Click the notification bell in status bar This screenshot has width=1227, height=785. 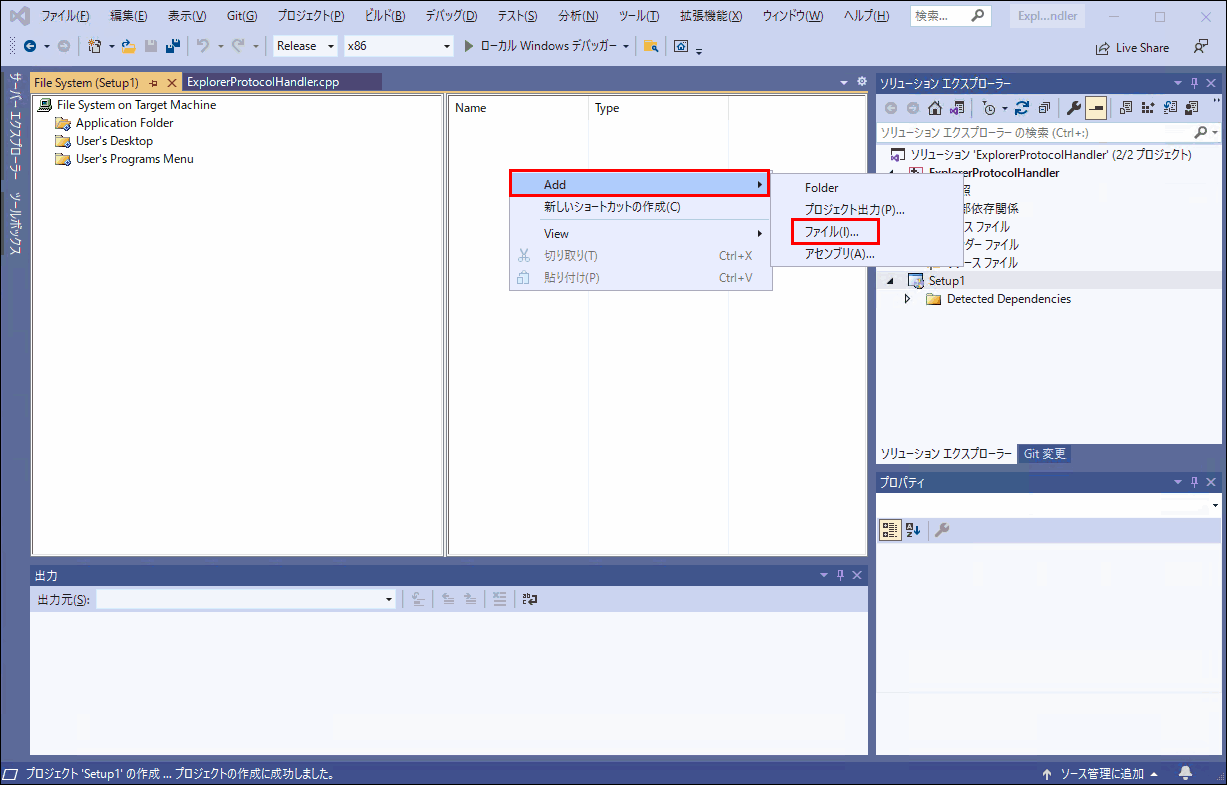(1185, 773)
